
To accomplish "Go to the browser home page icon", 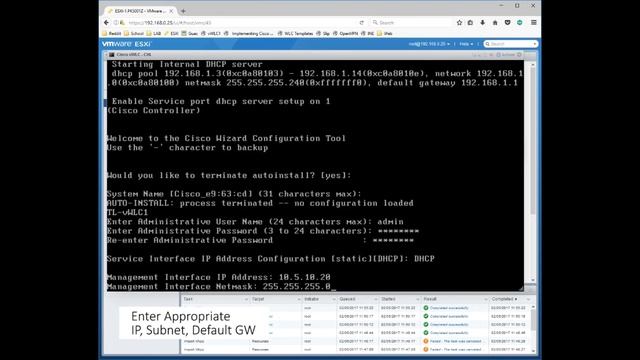I will pyautogui.click(x=495, y=23).
